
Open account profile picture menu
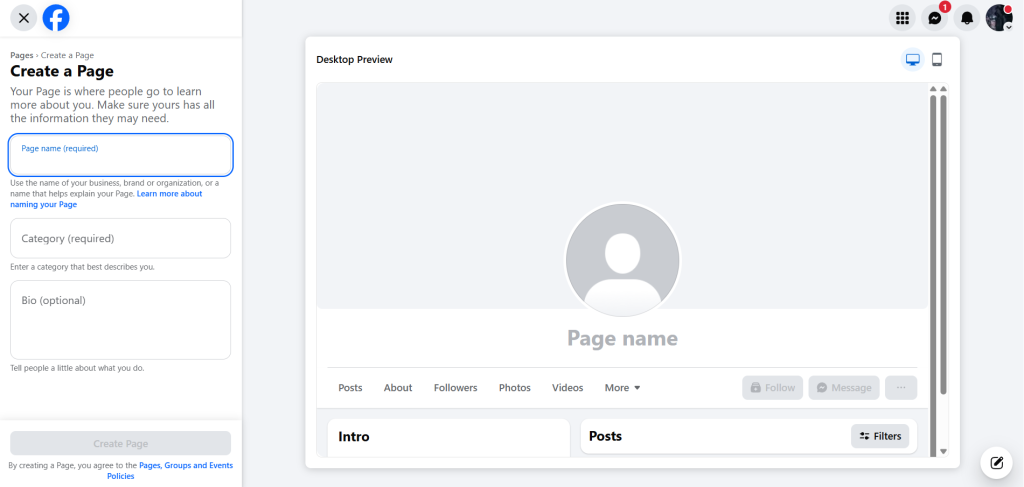click(999, 18)
